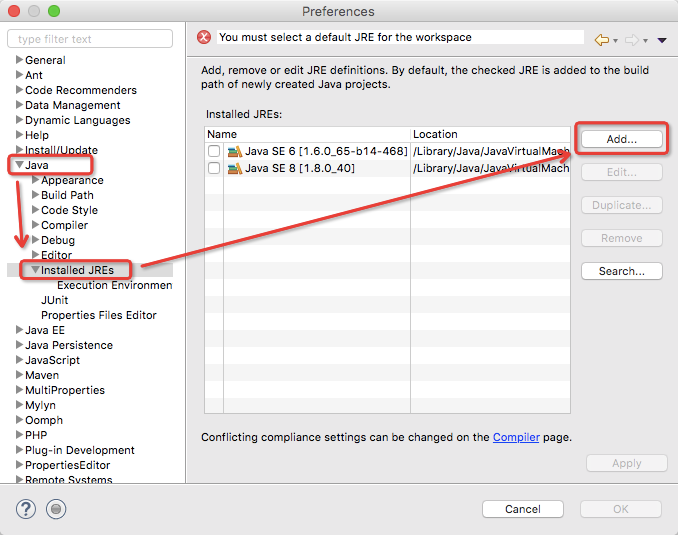Select Mylyn tree item
678x535 pixels.
(x=40, y=405)
